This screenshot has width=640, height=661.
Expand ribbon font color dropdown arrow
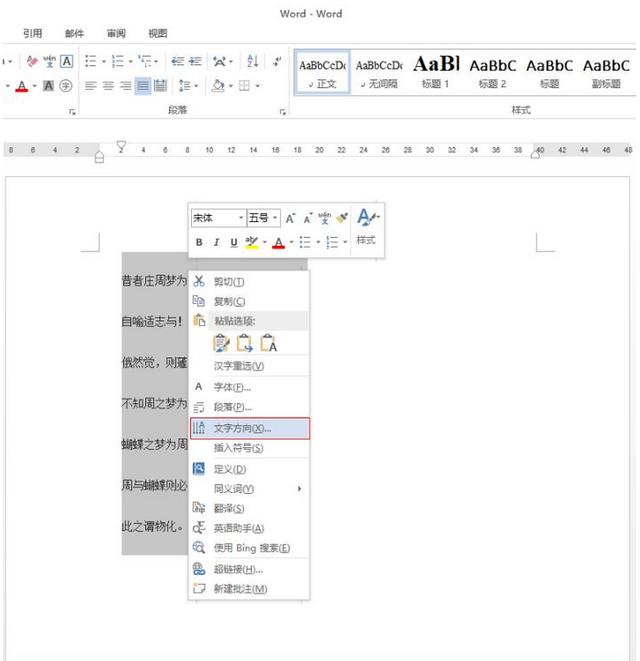pos(34,86)
